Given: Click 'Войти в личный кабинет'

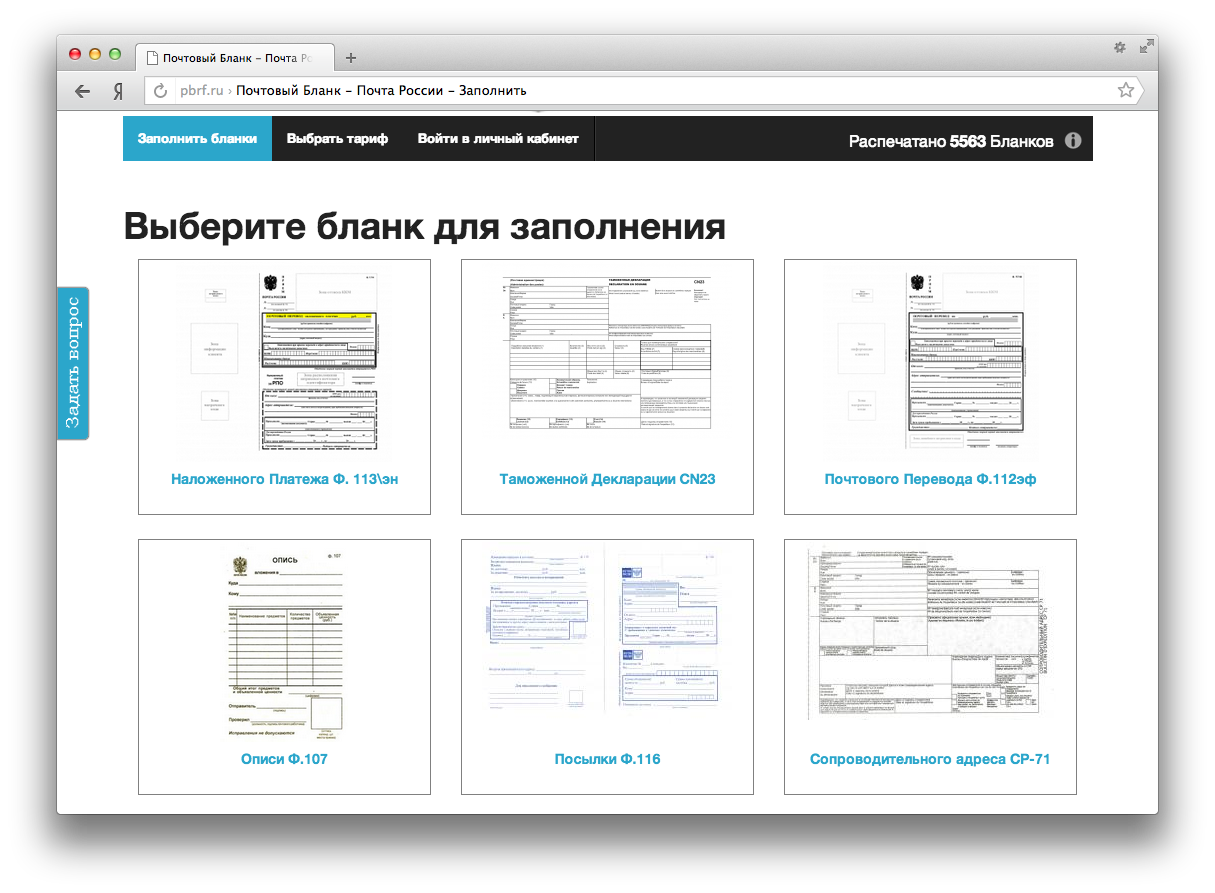Looking at the screenshot, I should 498,139.
